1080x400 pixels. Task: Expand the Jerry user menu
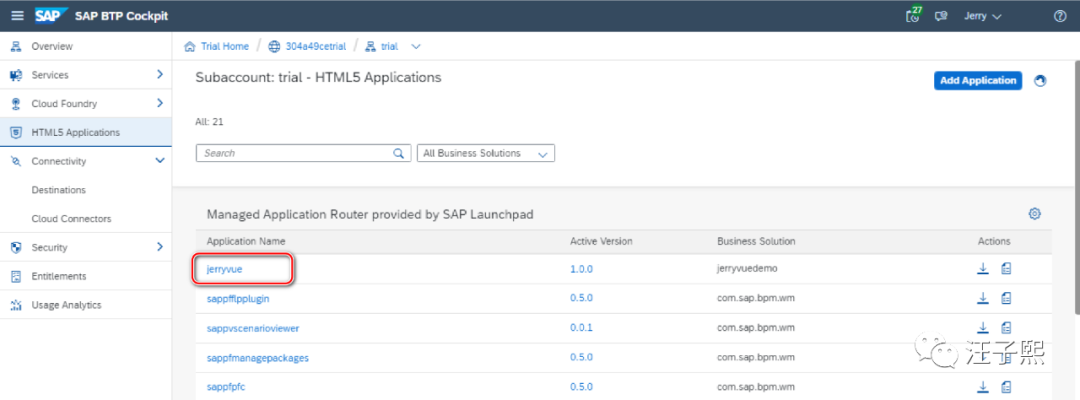(x=983, y=16)
